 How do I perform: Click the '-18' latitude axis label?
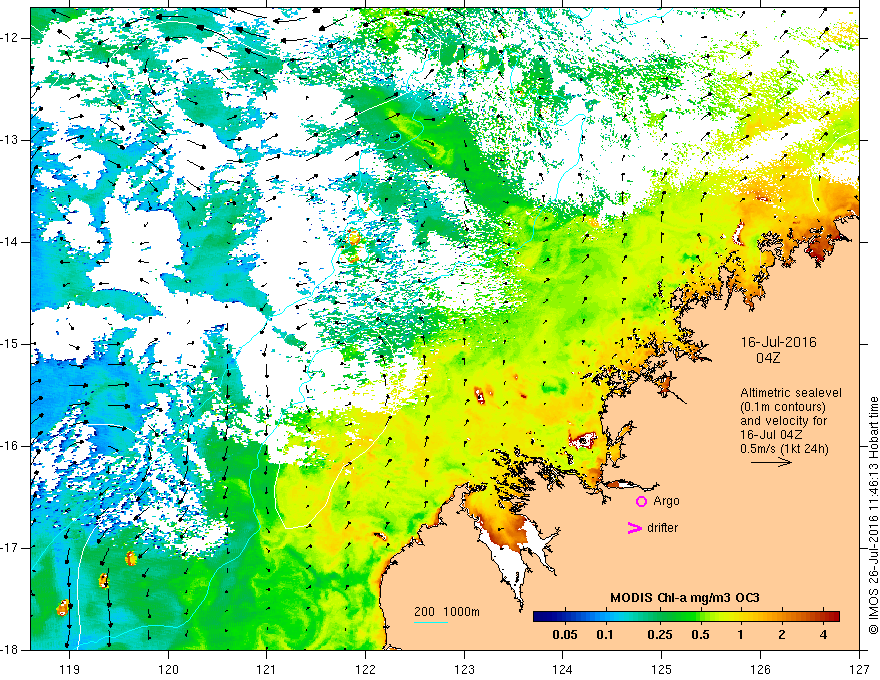pos(10,650)
